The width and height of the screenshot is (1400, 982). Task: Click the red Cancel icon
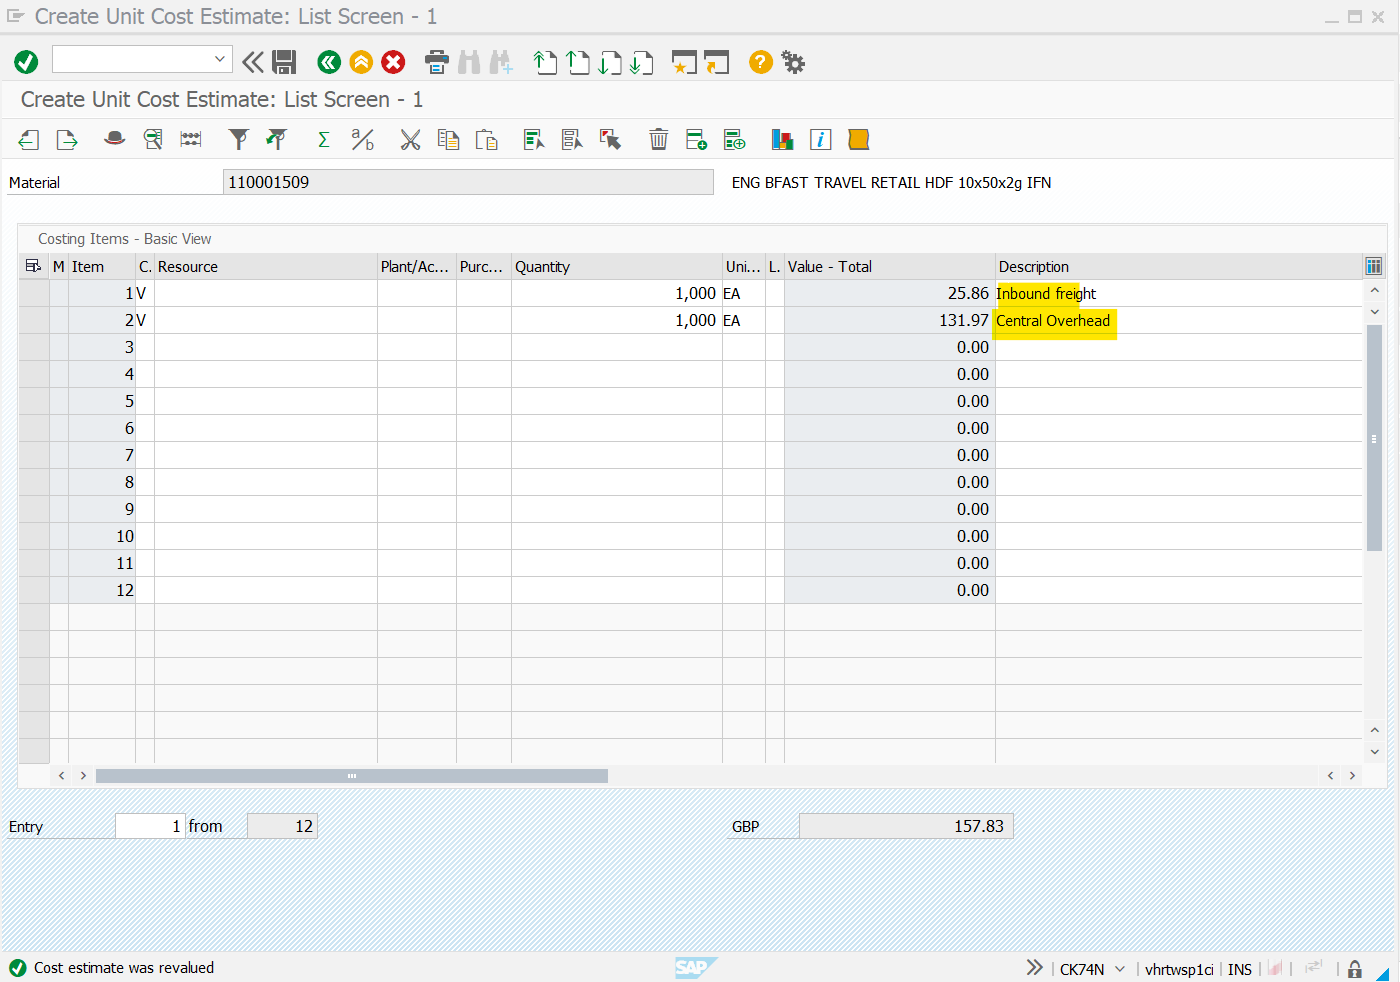point(394,62)
